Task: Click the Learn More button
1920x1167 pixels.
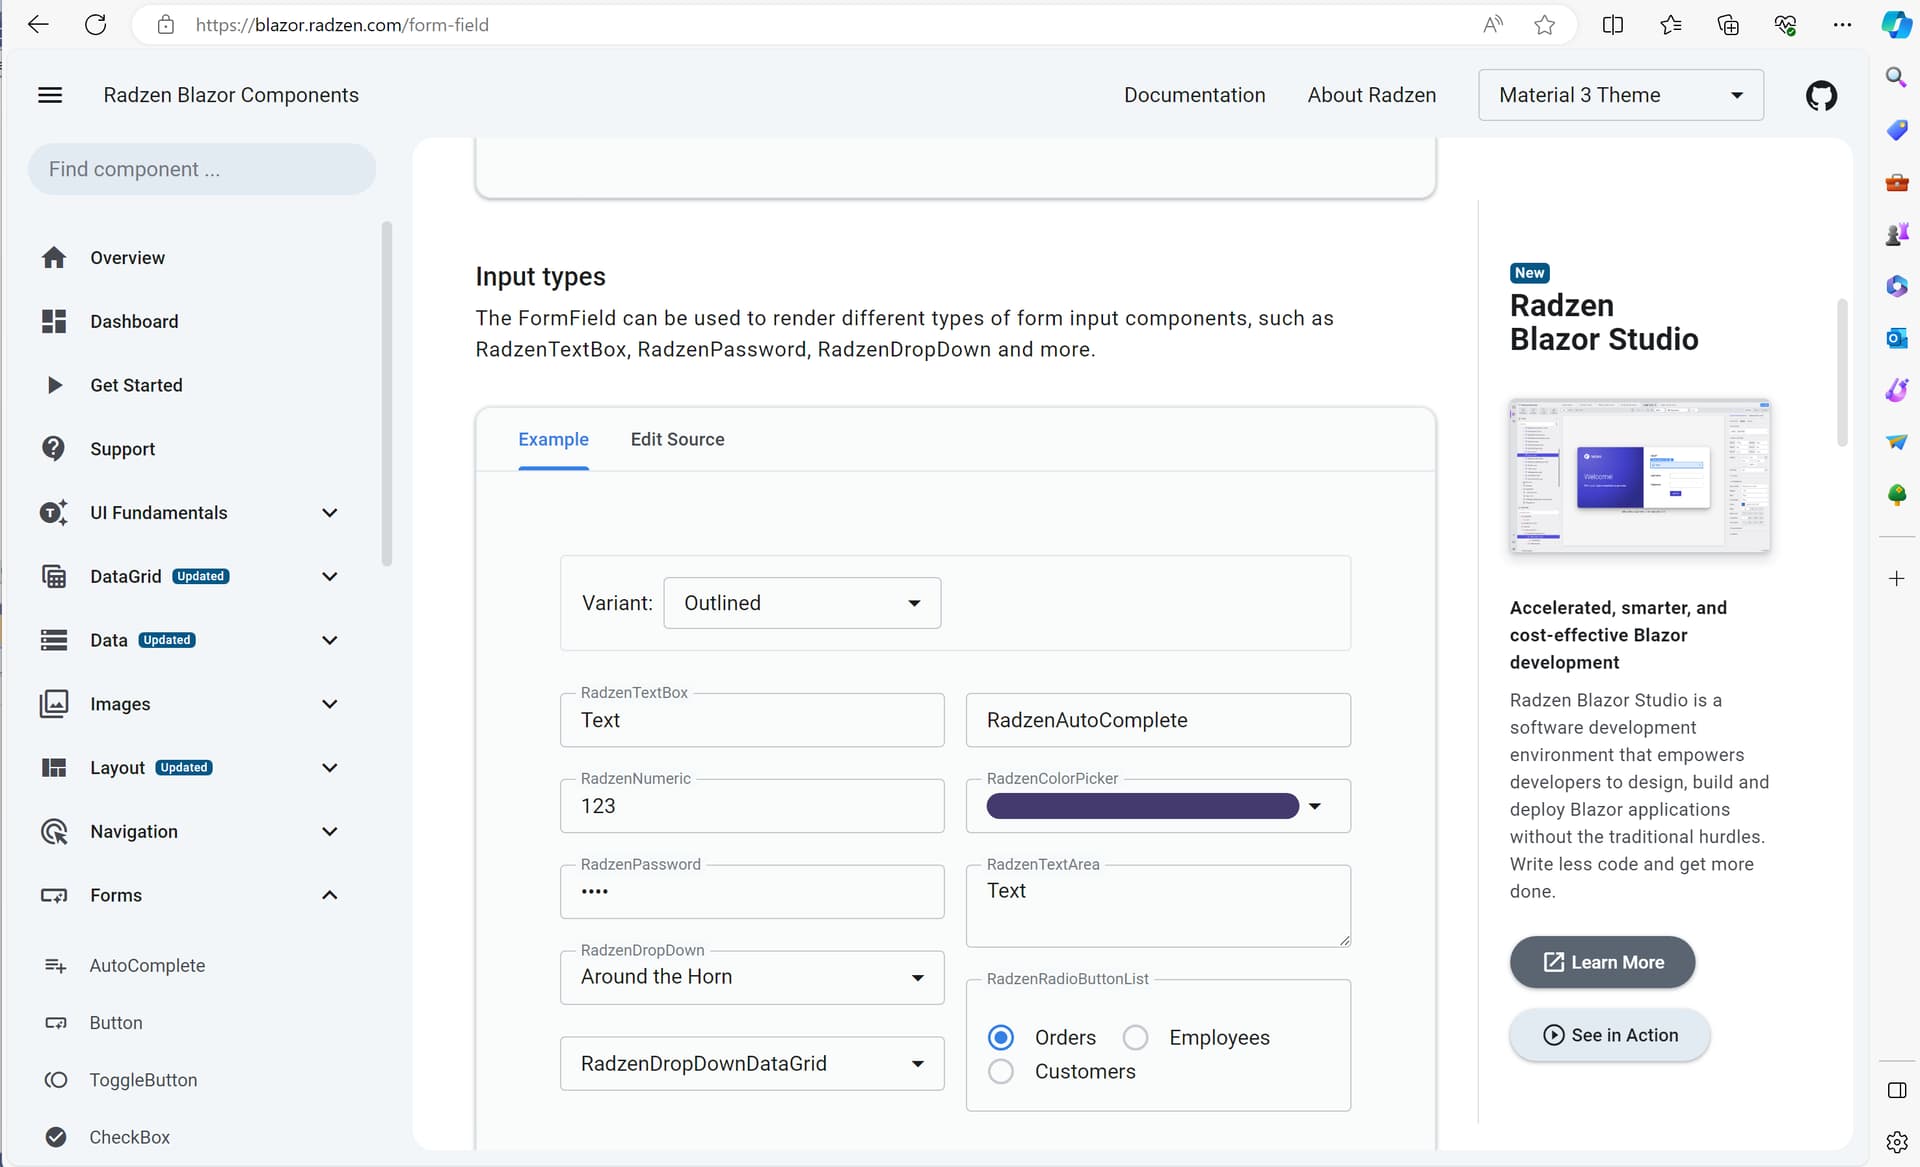Action: (x=1601, y=962)
